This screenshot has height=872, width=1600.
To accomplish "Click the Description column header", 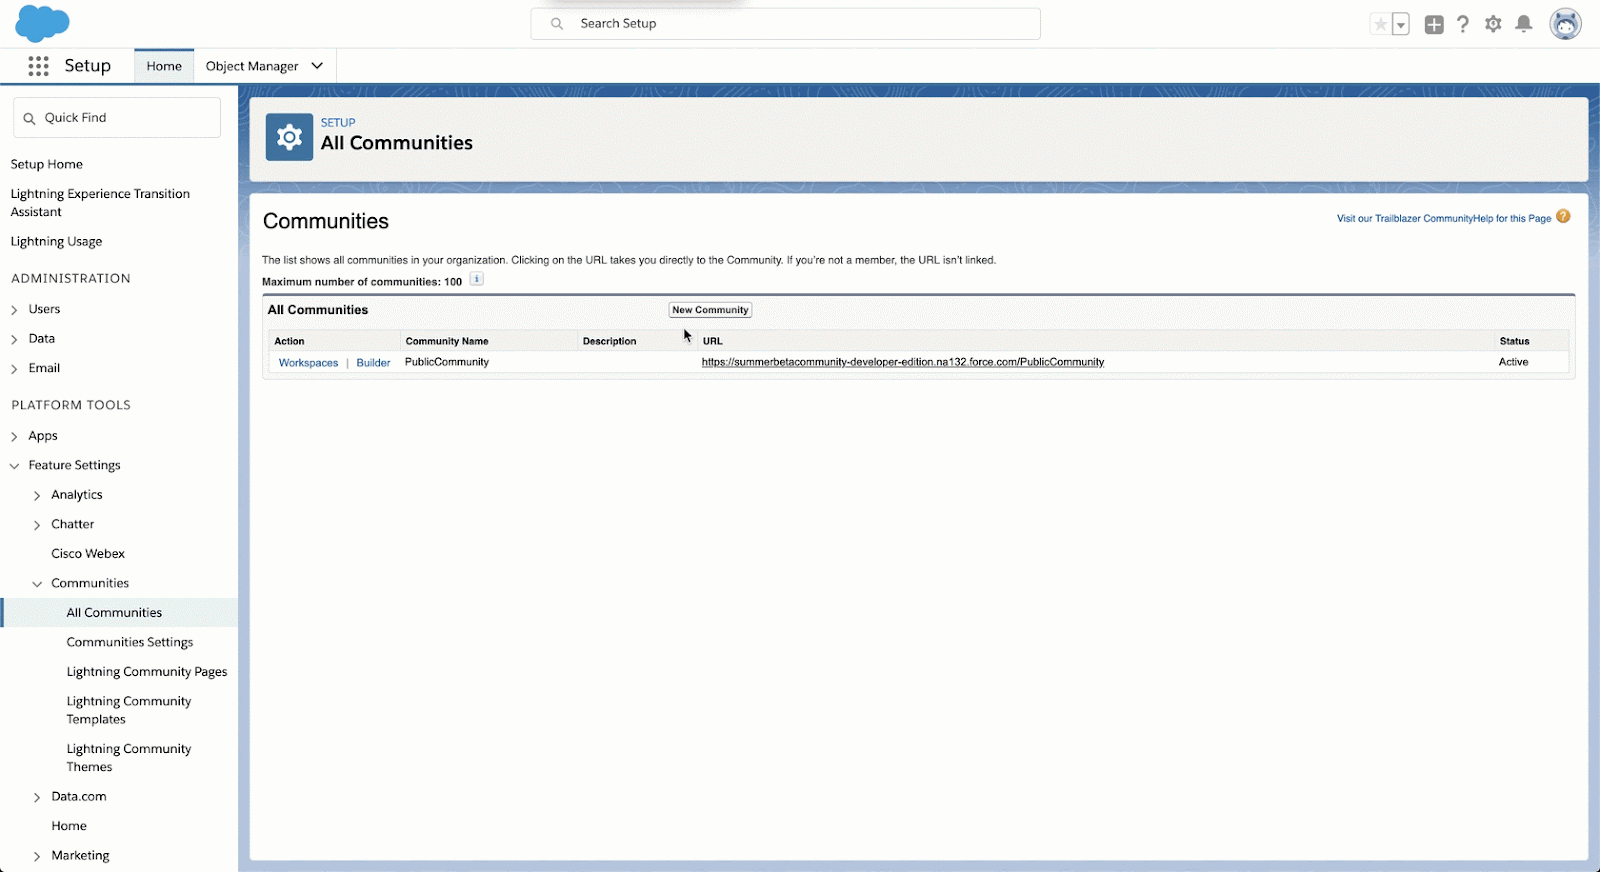I will click(609, 341).
